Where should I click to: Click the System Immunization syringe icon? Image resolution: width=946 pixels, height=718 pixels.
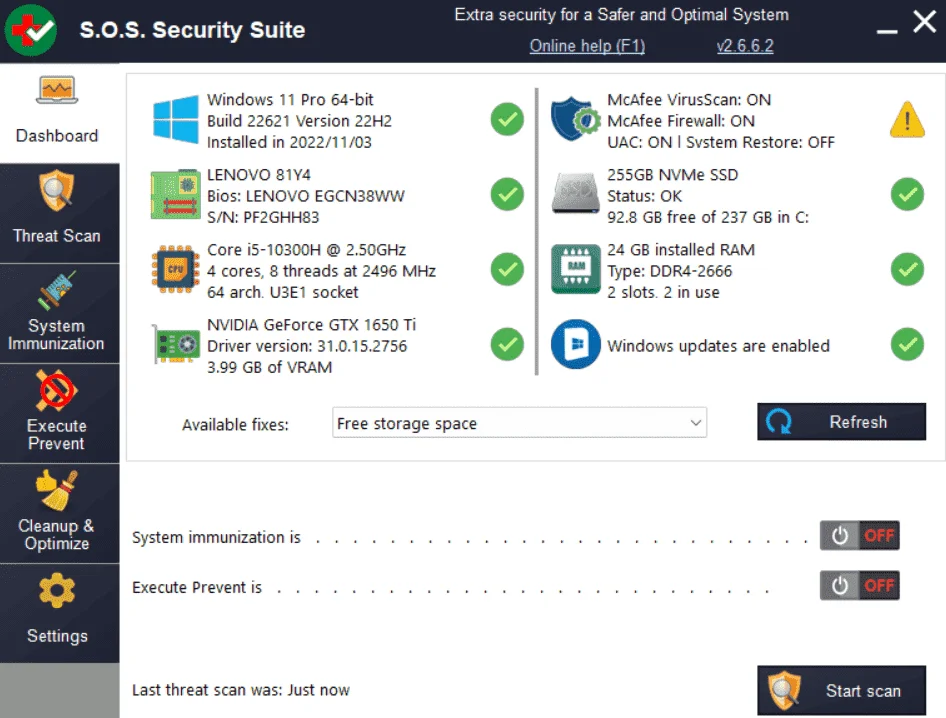57,290
